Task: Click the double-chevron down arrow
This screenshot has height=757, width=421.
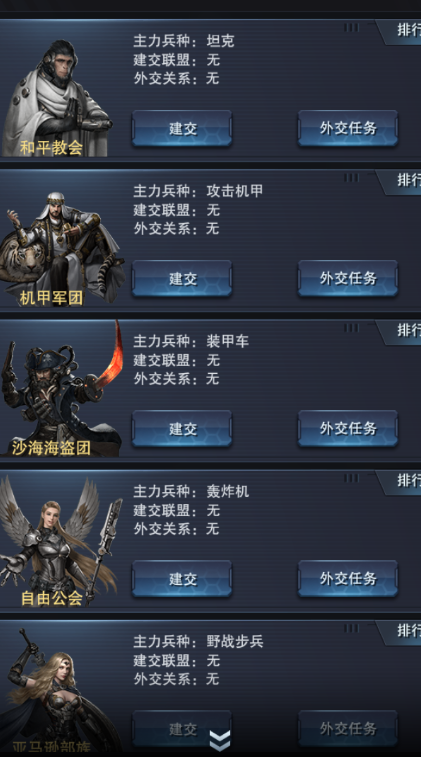Action: [220, 741]
